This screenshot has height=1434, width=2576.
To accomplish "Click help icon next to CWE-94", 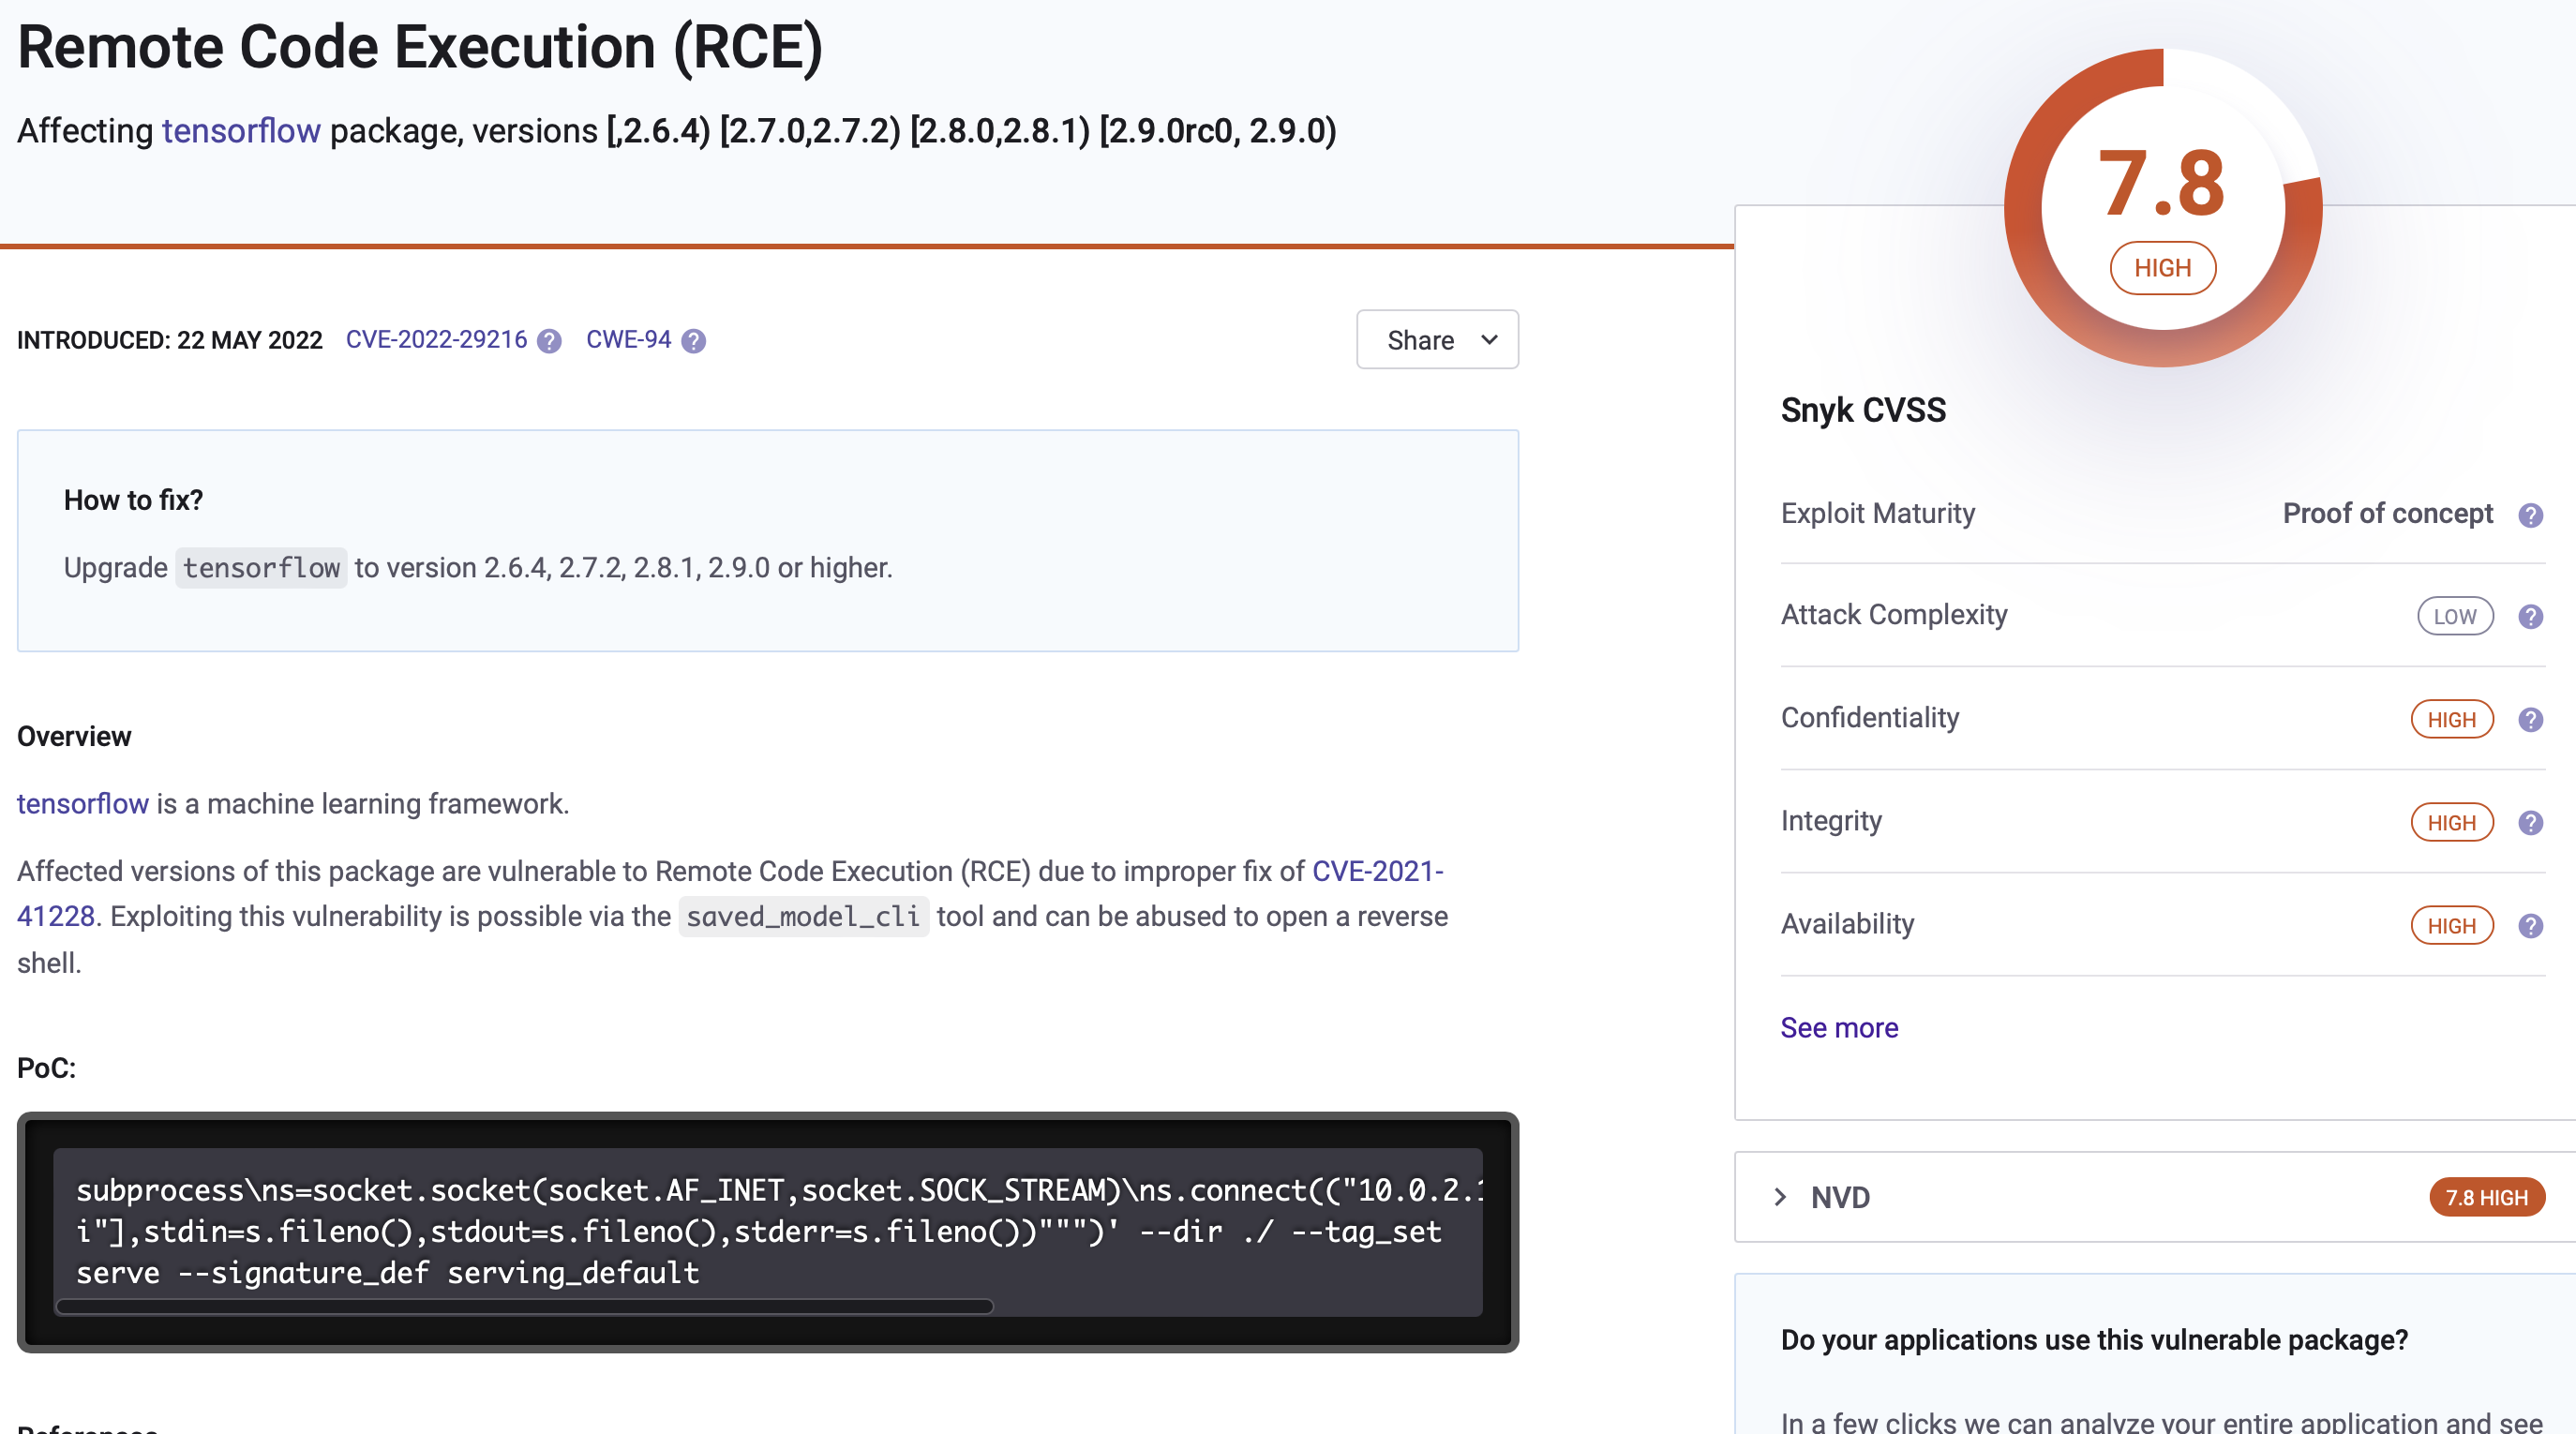I will (x=693, y=341).
